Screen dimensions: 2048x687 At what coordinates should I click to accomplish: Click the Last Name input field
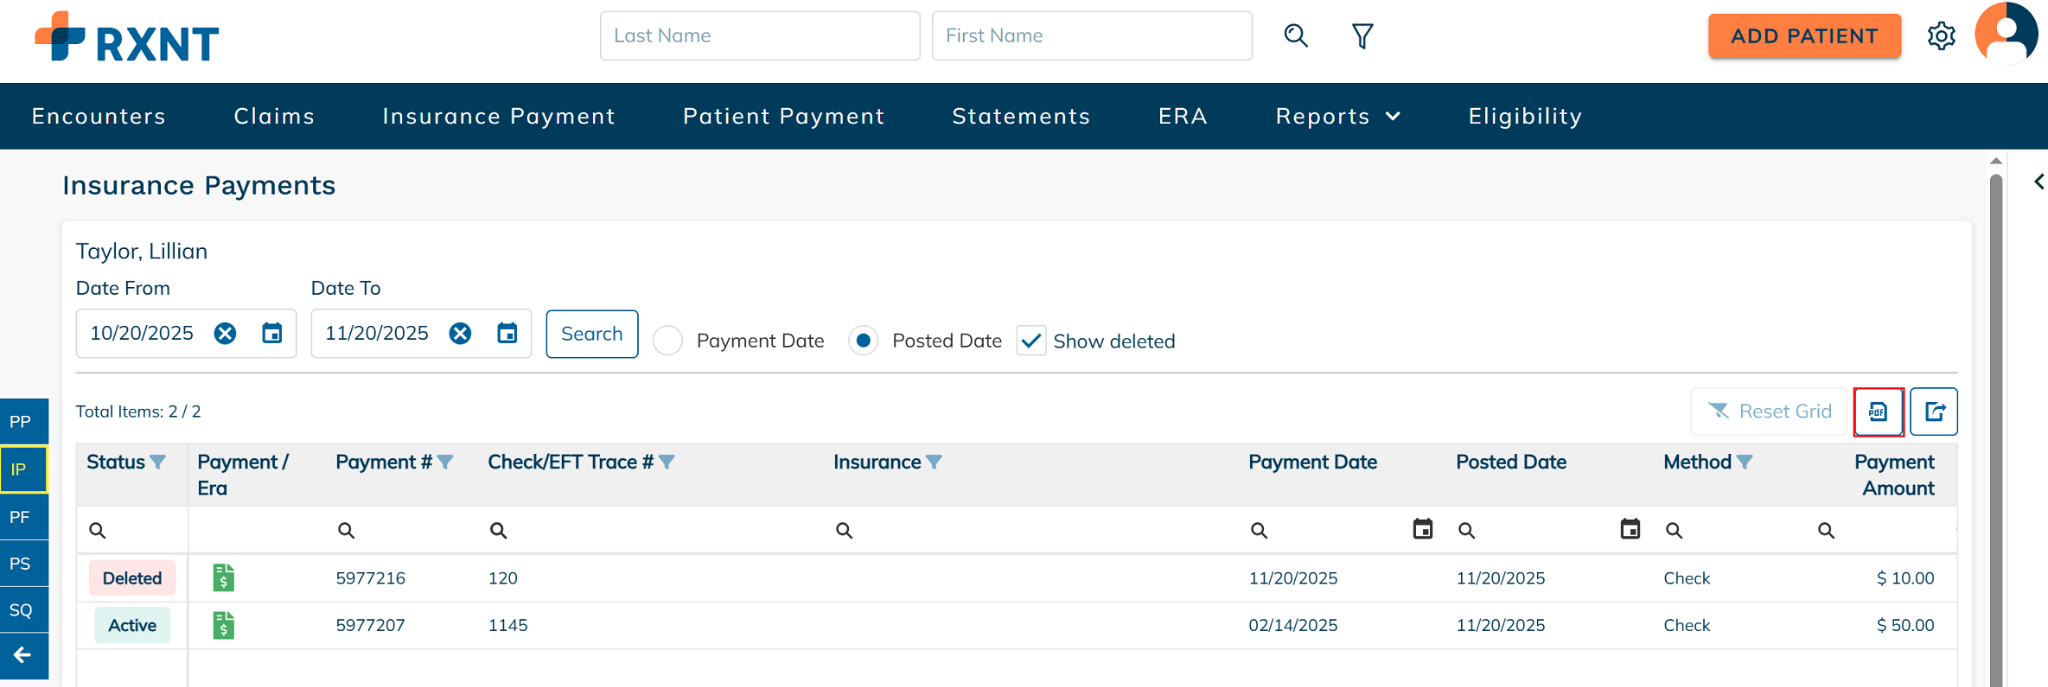[x=760, y=36]
